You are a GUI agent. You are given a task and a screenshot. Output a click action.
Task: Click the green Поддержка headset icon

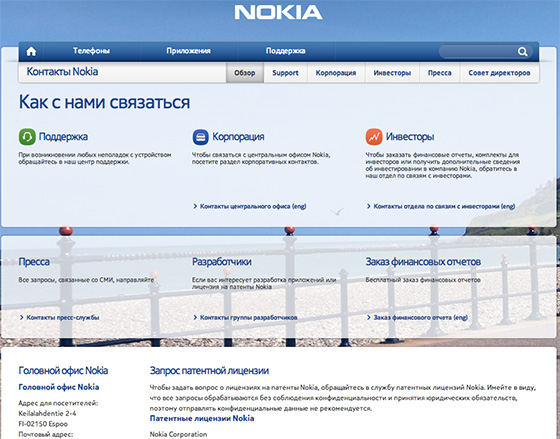point(27,137)
